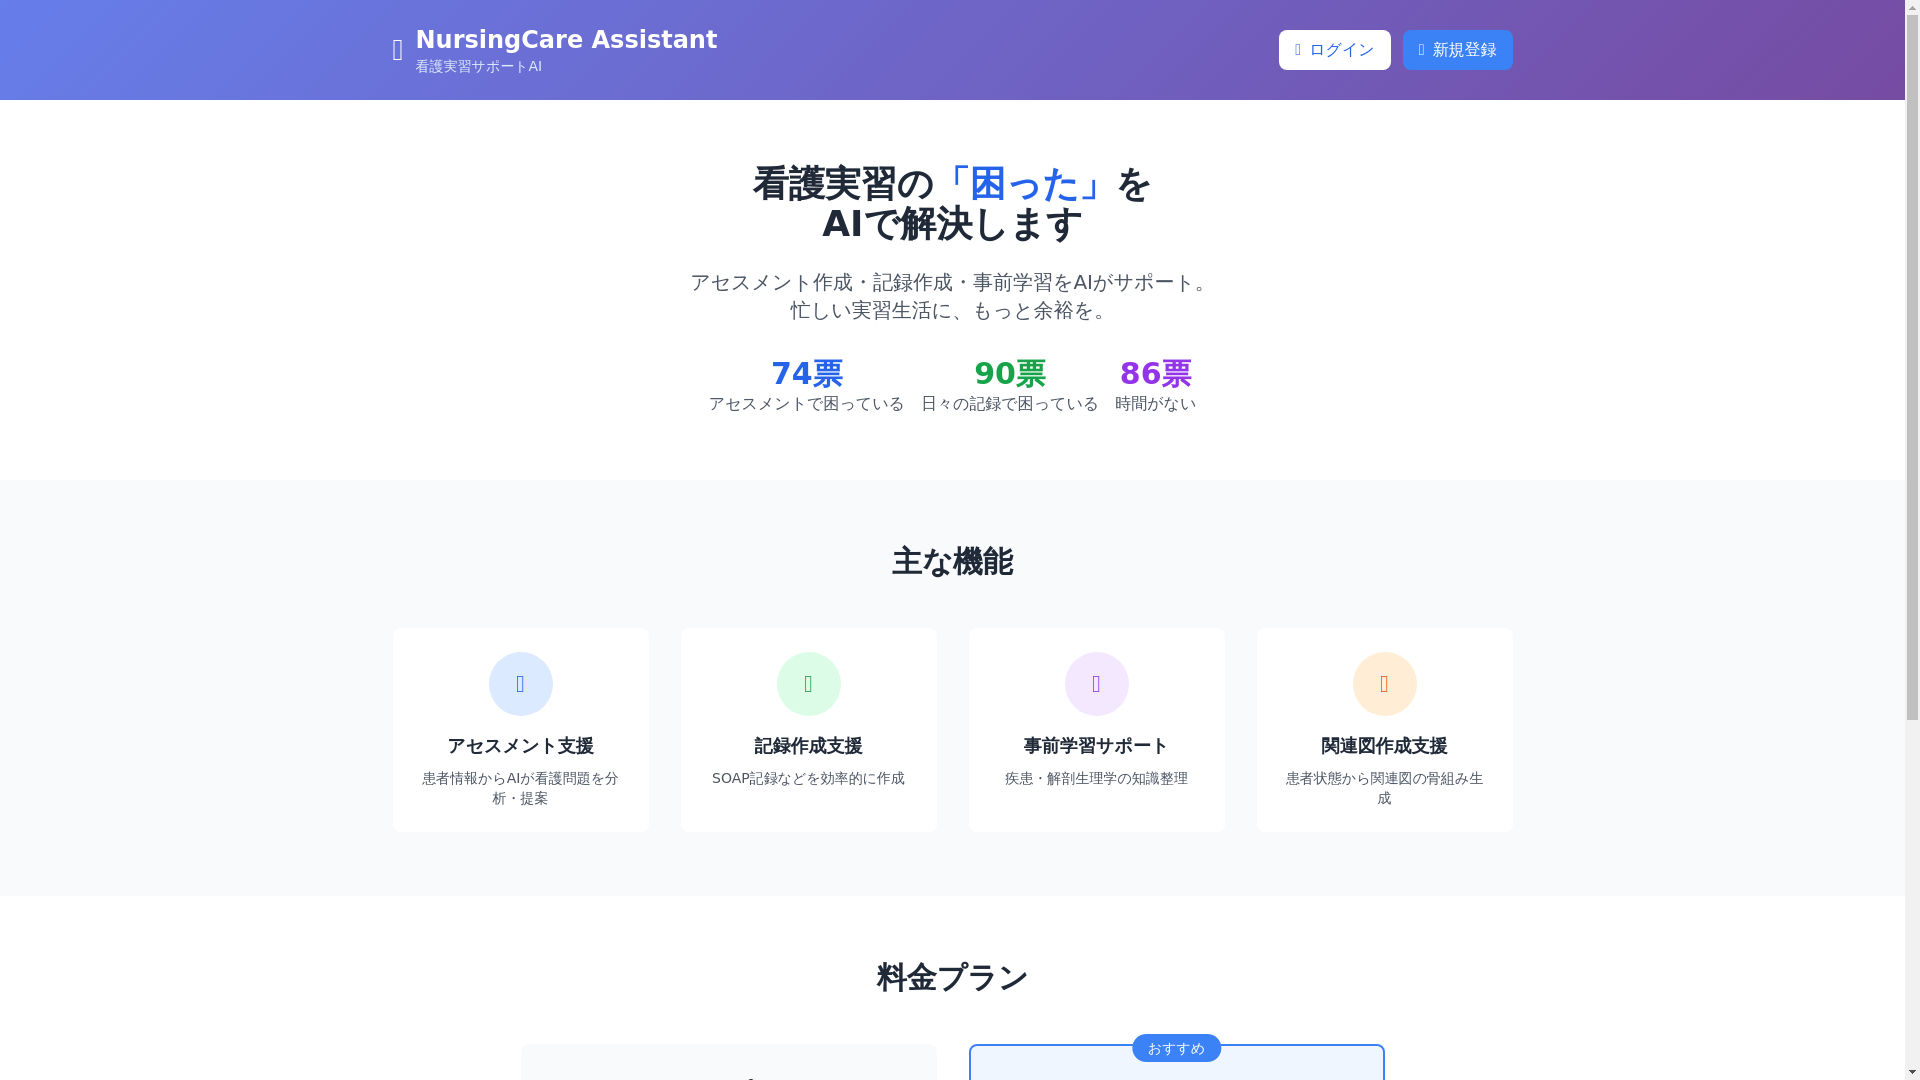The height and width of the screenshot is (1080, 1920).
Task: Select the 関連図作成支援 card title
Action: tap(1384, 746)
